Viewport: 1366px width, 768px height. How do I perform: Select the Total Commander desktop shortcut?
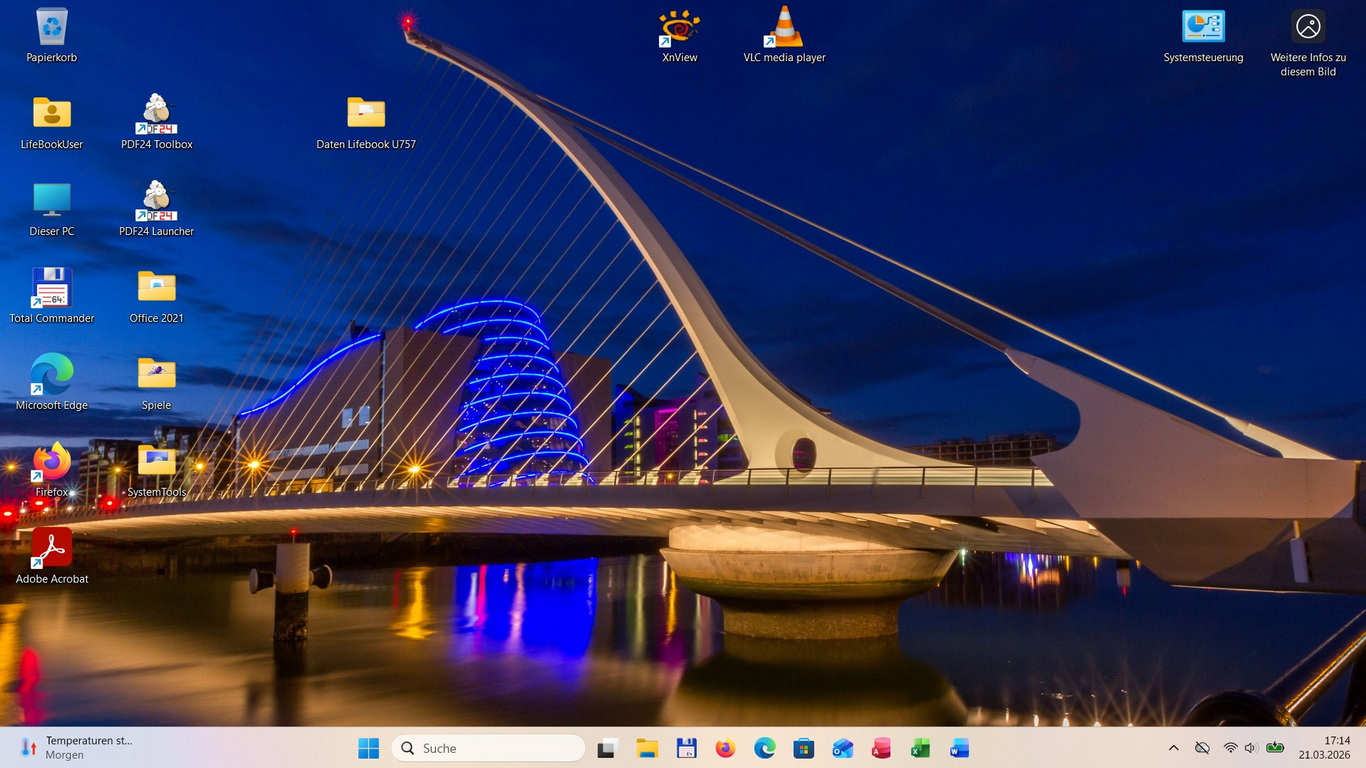coord(52,289)
